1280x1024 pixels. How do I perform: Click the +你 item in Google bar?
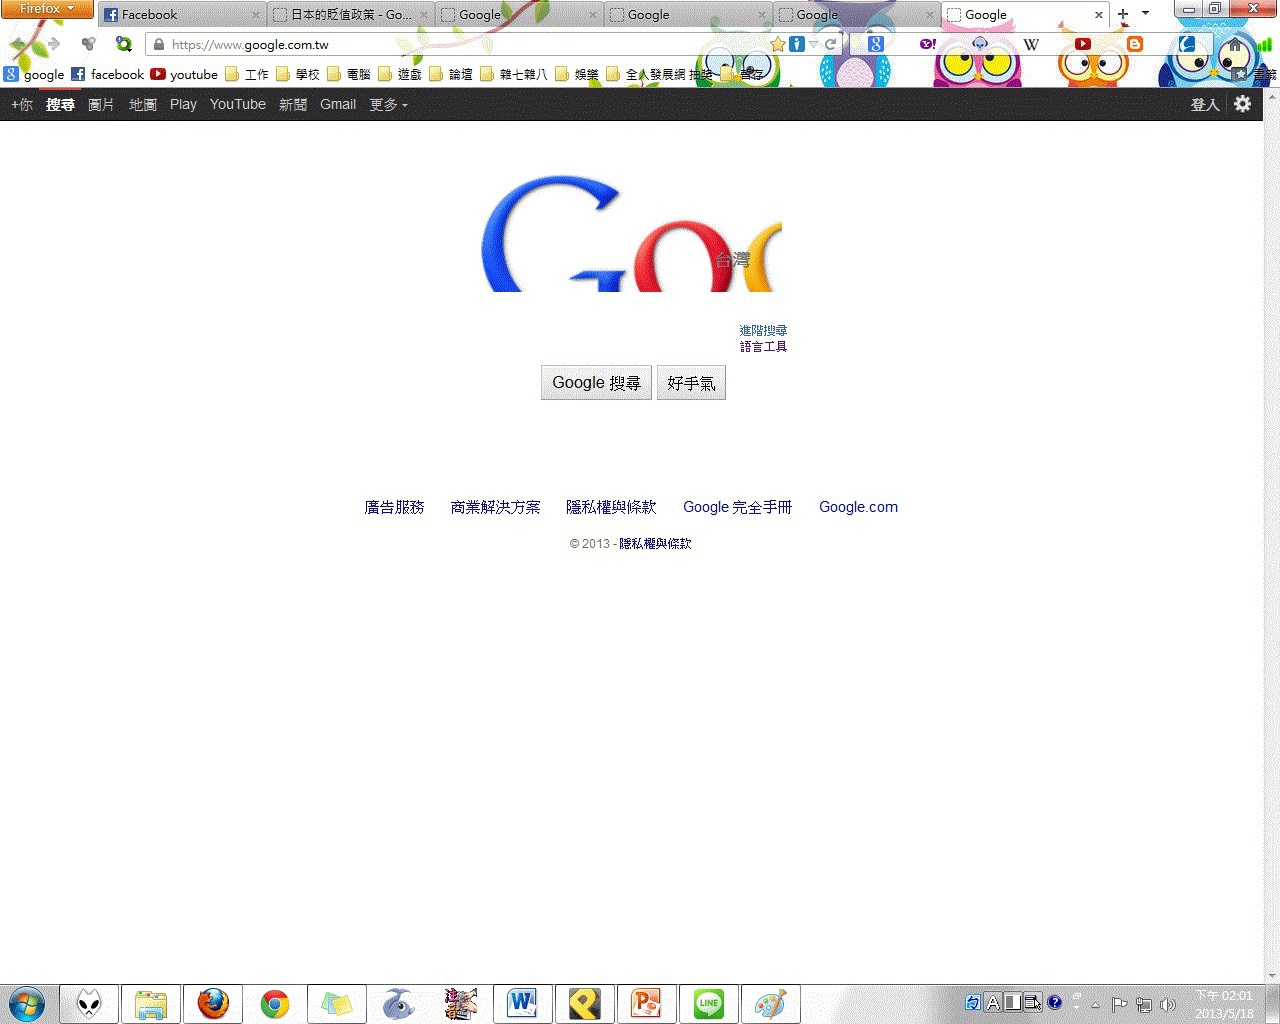[22, 104]
